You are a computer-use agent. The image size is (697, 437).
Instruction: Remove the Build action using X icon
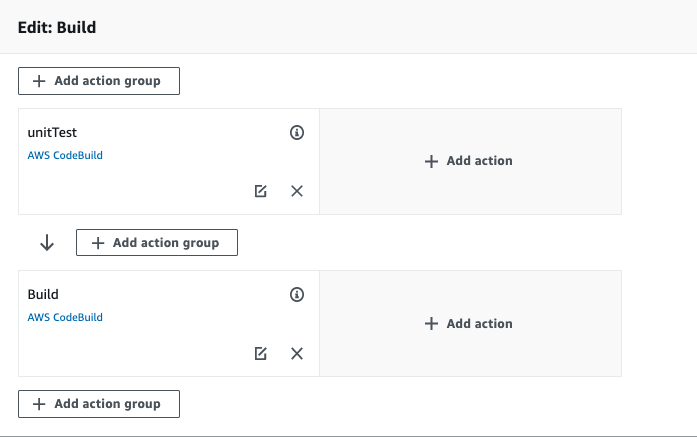(x=297, y=353)
